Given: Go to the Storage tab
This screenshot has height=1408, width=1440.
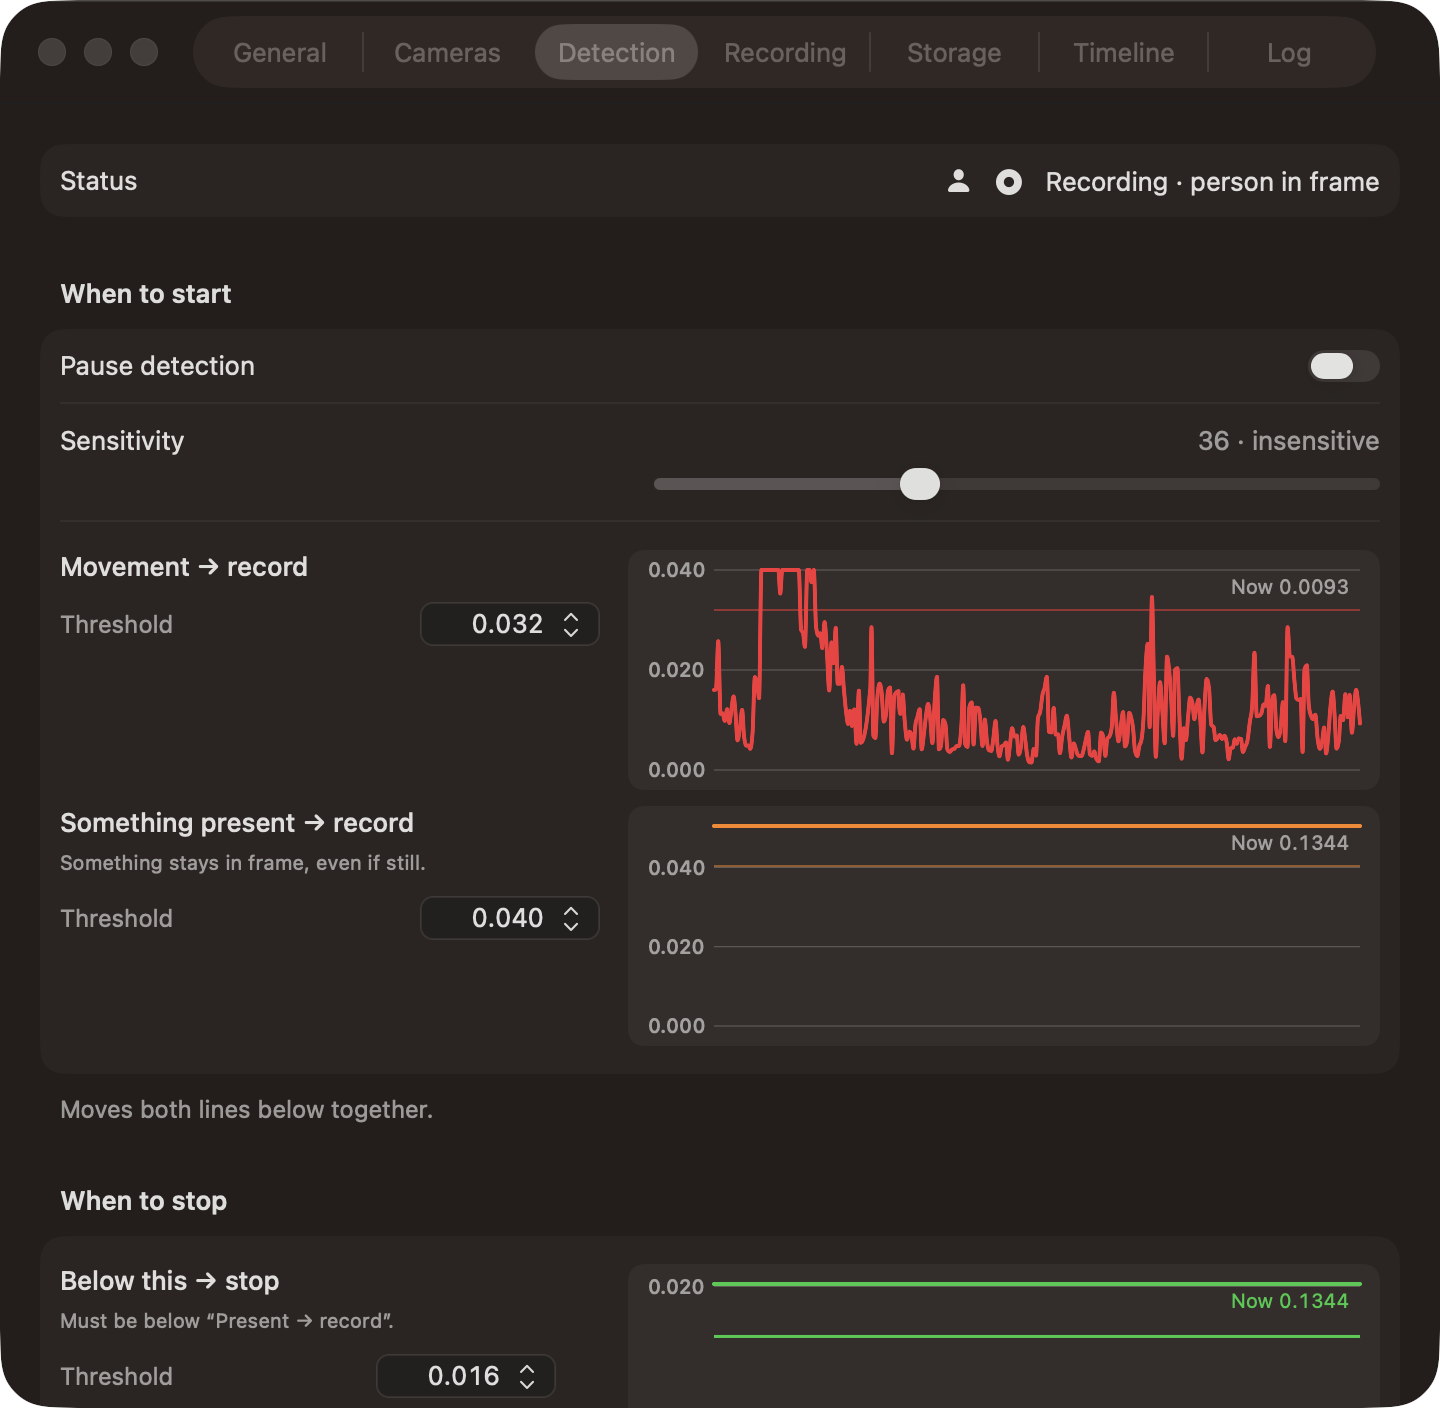Looking at the screenshot, I should (954, 53).
